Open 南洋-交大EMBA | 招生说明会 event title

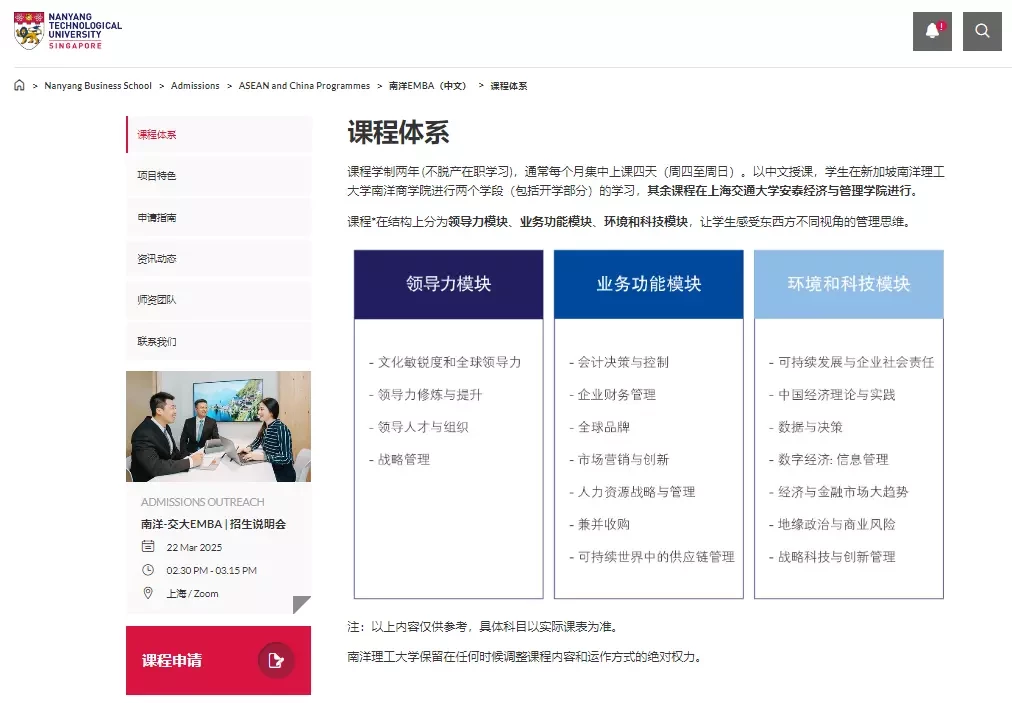(214, 524)
